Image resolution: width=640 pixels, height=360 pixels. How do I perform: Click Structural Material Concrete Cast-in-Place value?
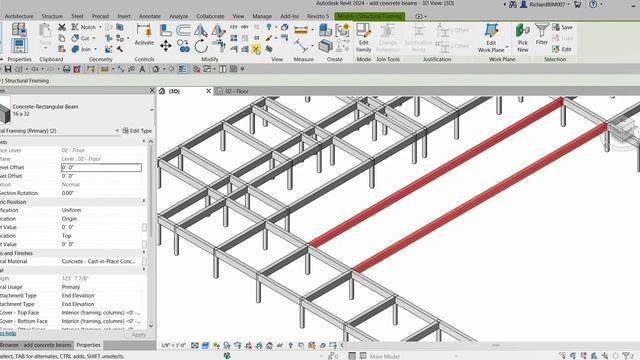[98, 261]
